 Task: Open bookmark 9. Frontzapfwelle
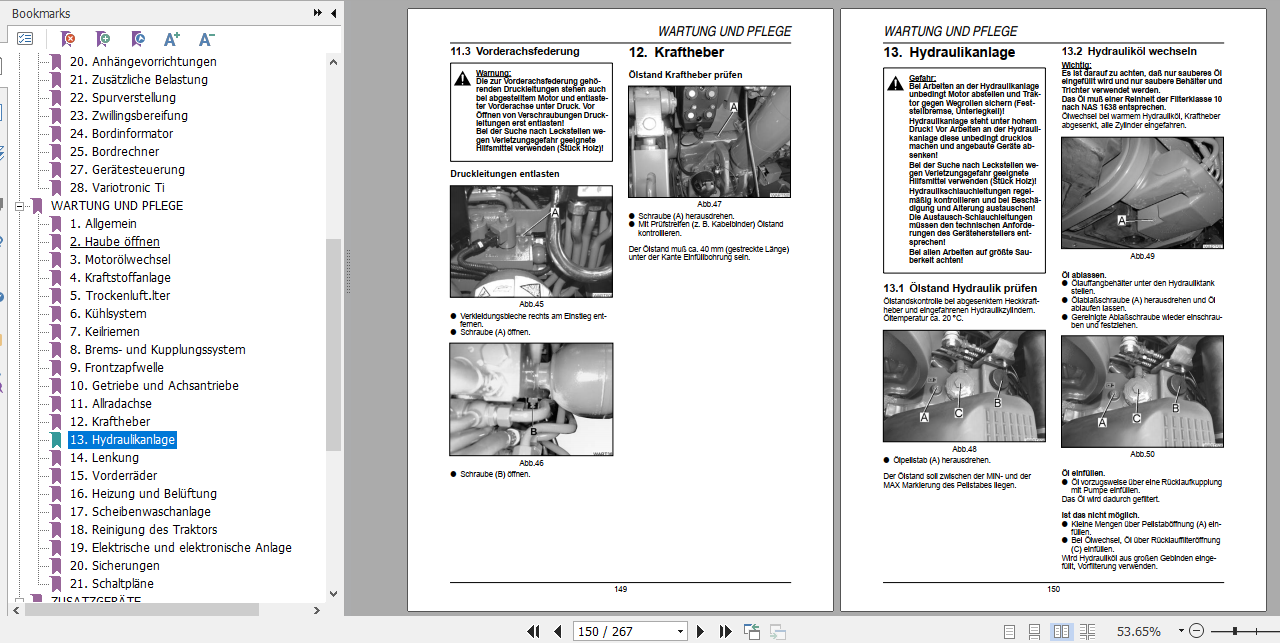(x=117, y=368)
